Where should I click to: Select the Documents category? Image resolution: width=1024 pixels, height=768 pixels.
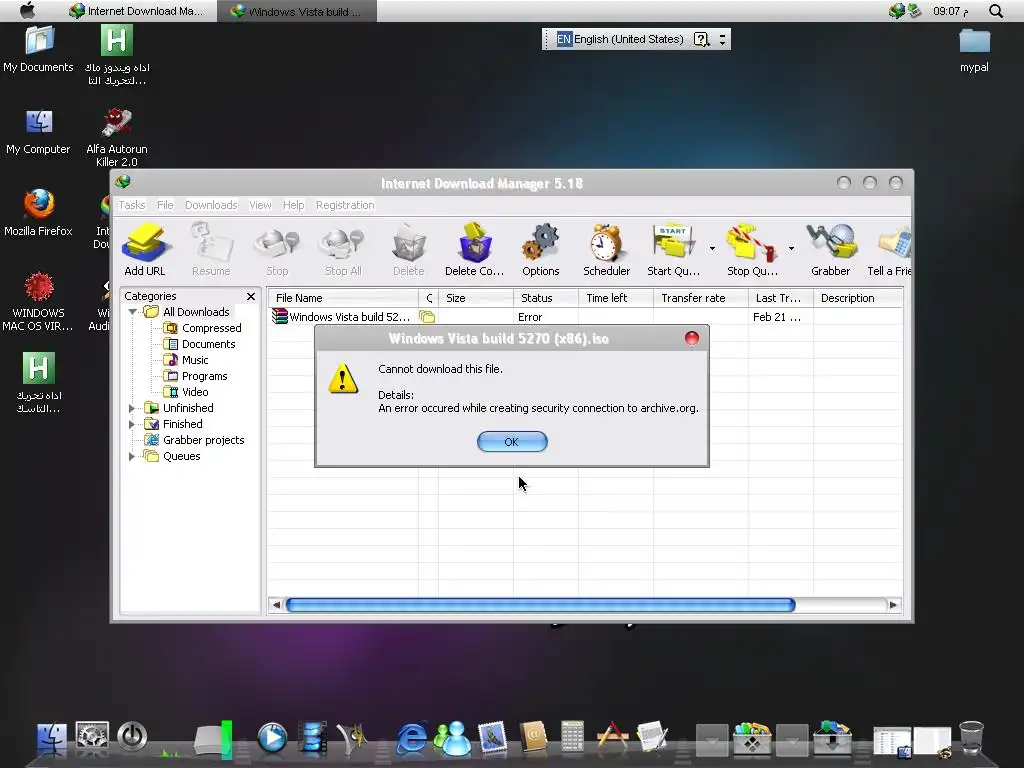pos(199,344)
